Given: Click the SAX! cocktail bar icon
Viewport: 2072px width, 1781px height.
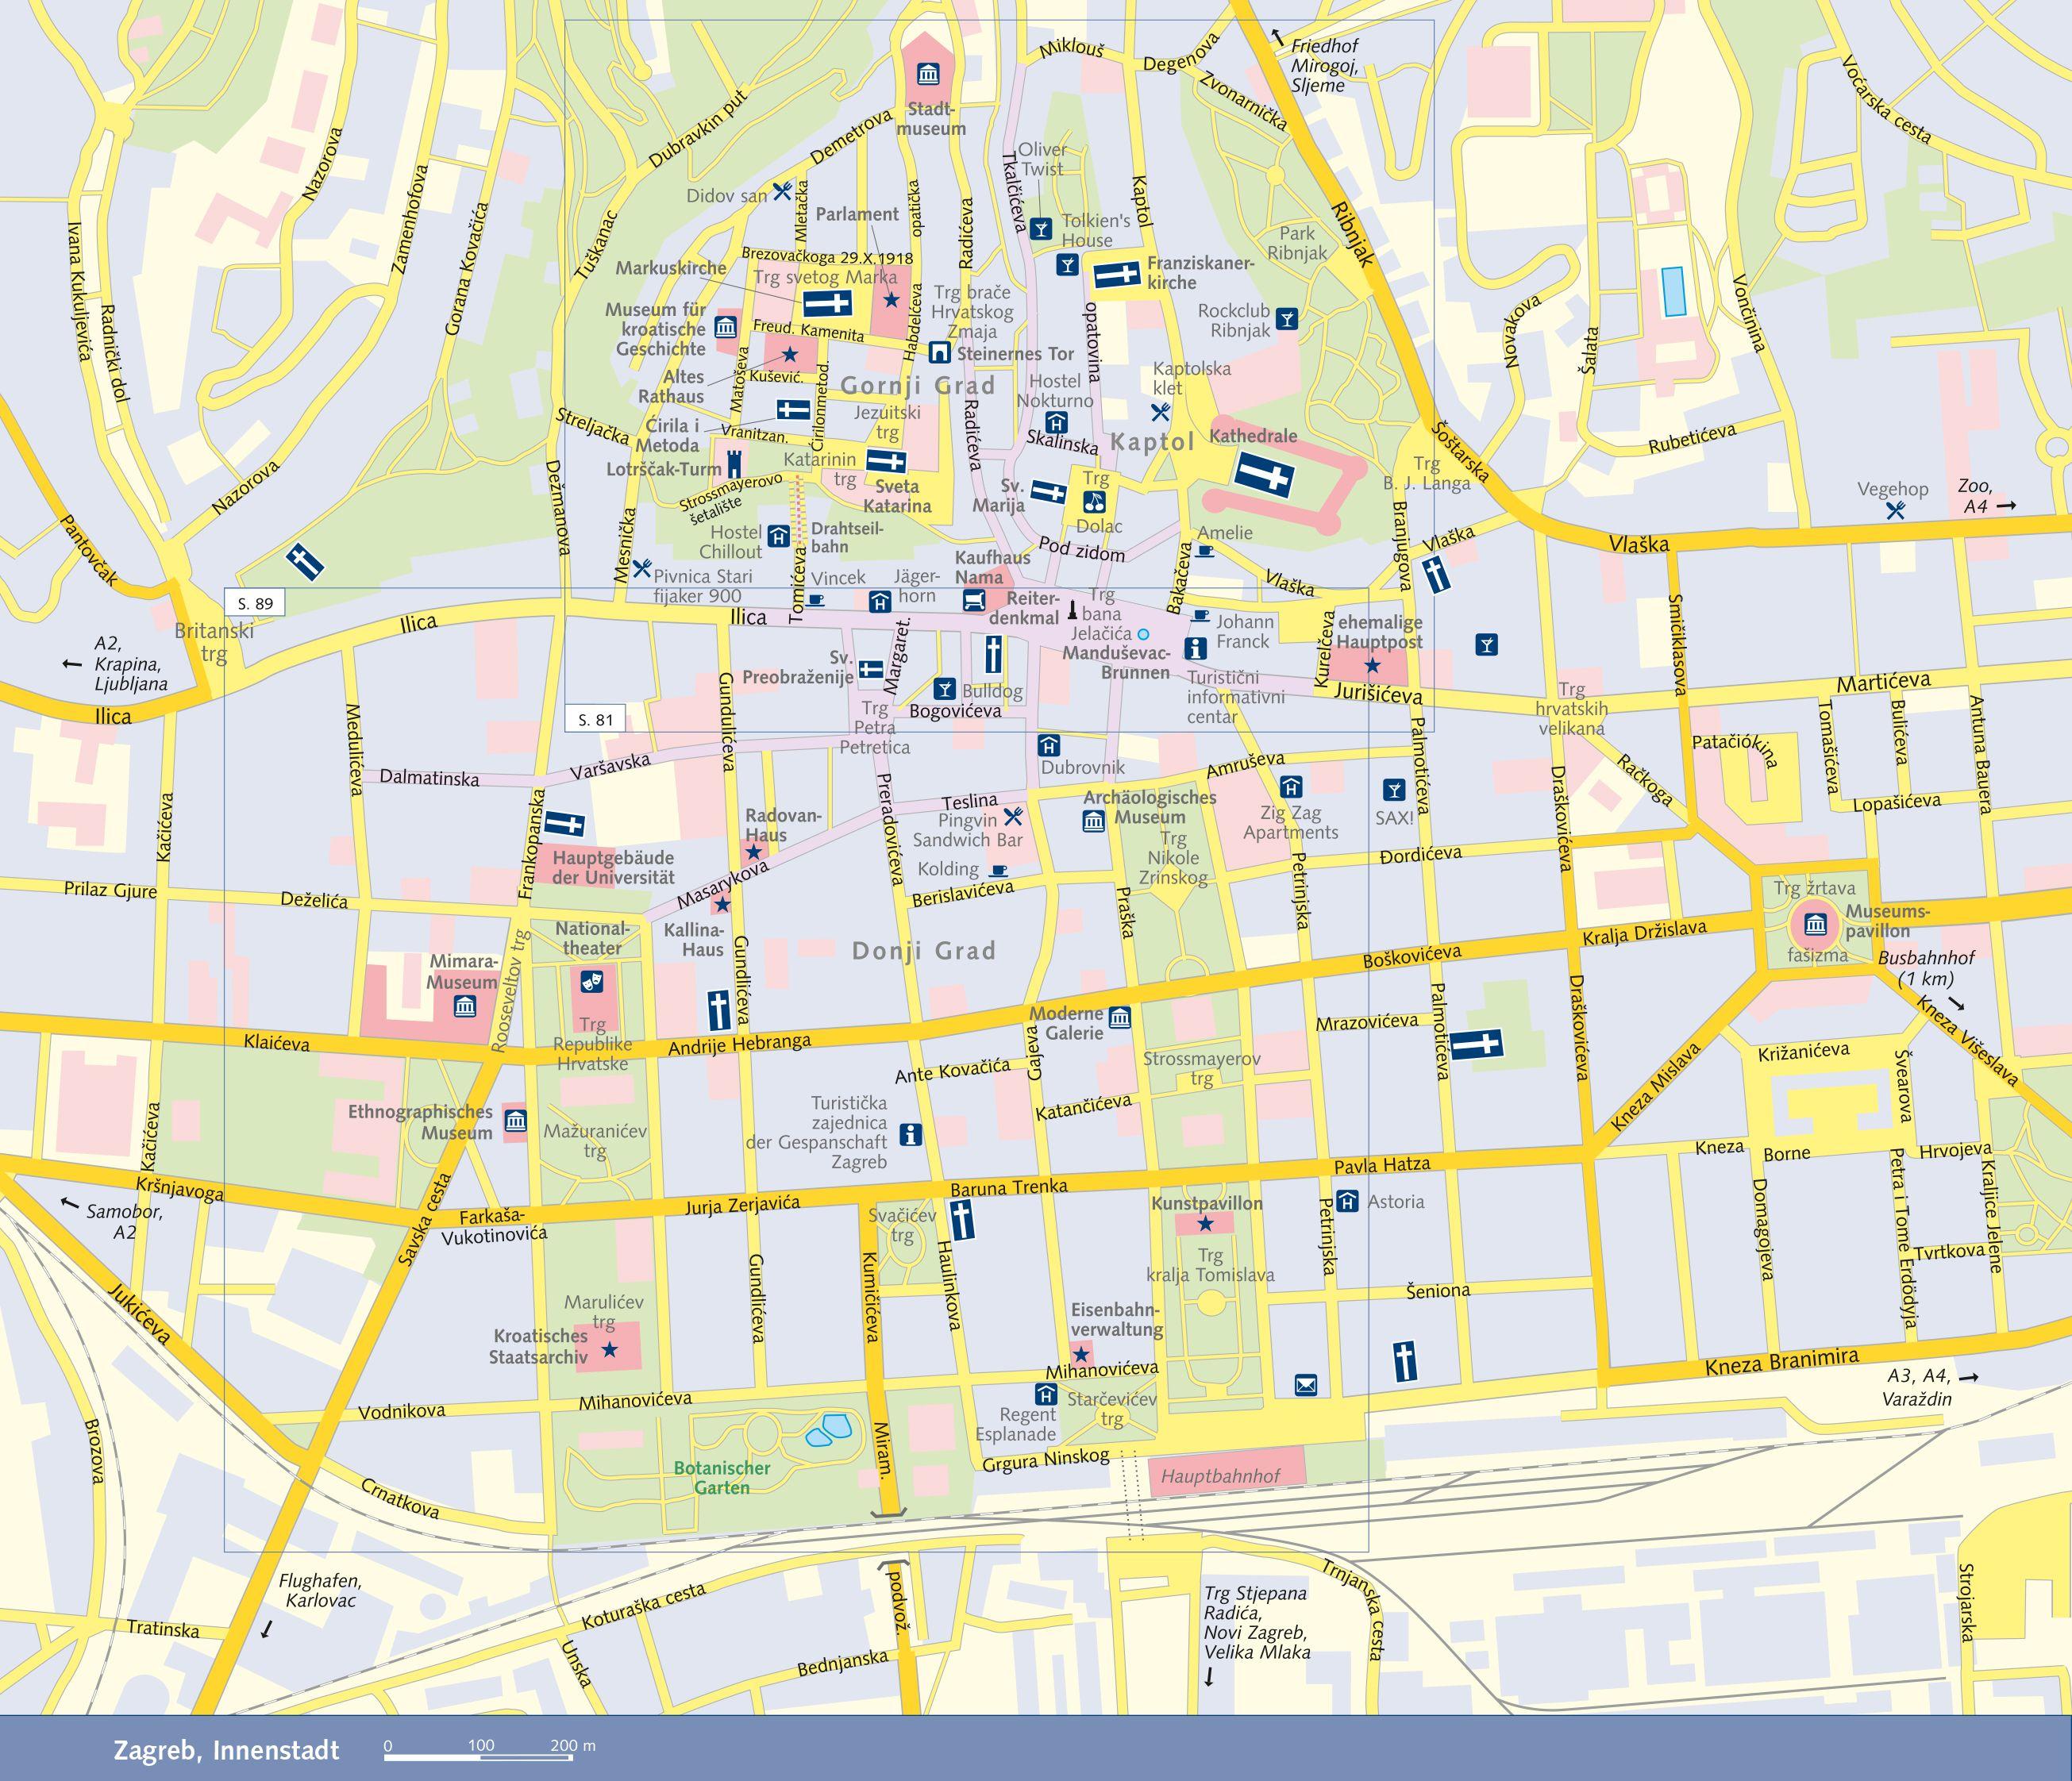Looking at the screenshot, I should point(1394,790).
